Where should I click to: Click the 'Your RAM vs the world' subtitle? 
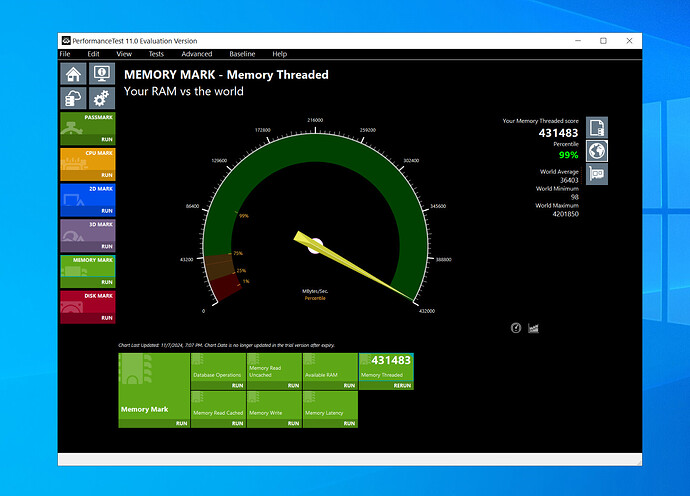tap(184, 92)
